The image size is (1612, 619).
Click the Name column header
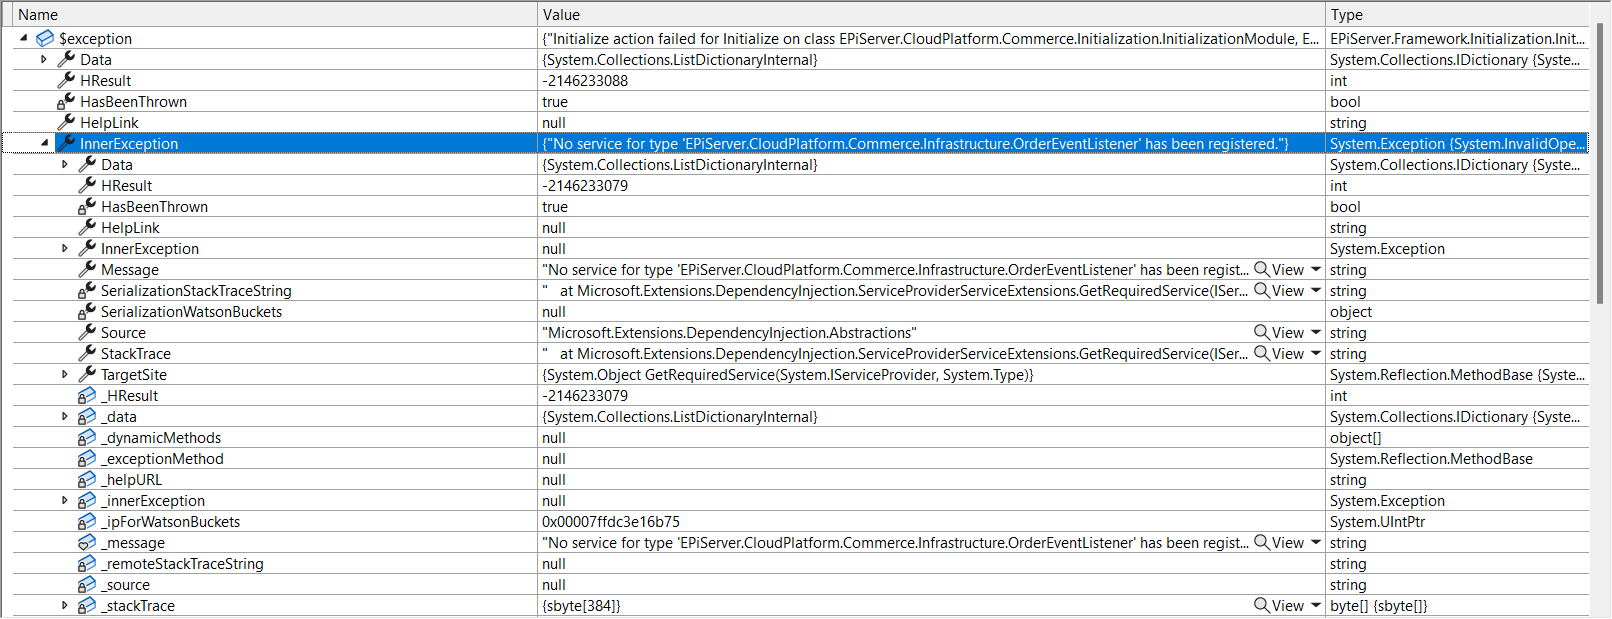pyautogui.click(x=270, y=14)
